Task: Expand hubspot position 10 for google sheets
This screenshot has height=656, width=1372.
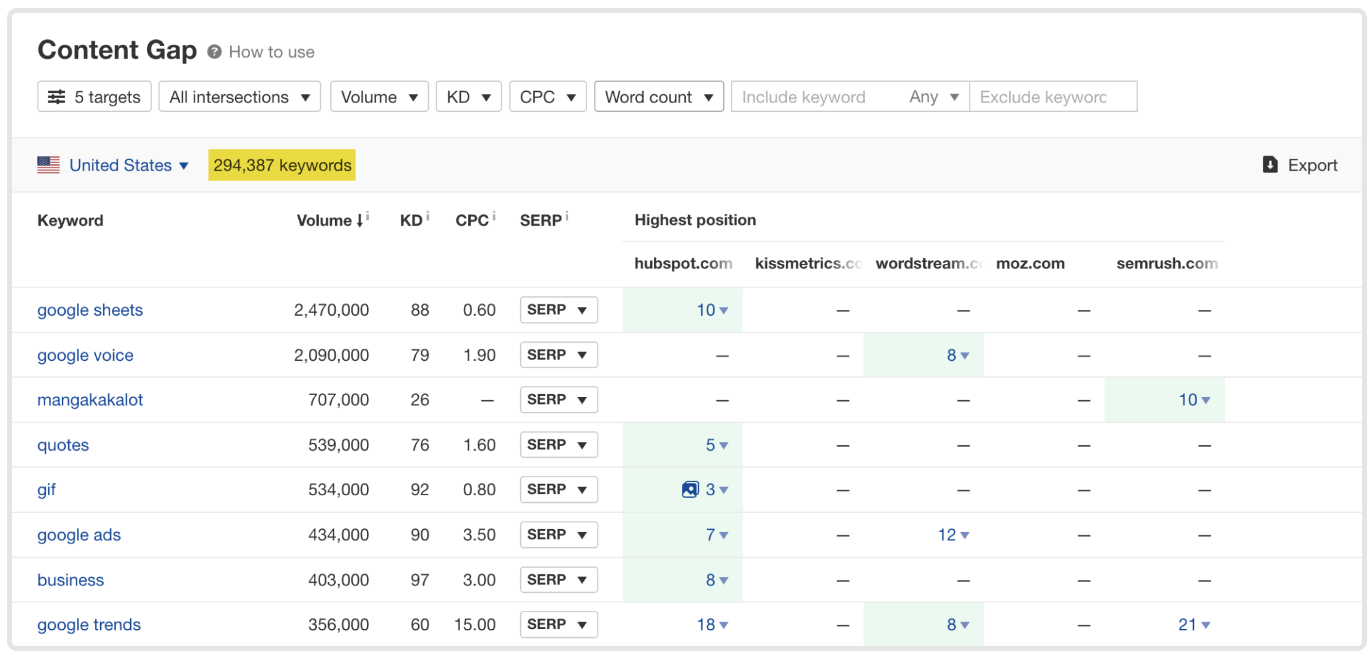Action: coord(713,310)
